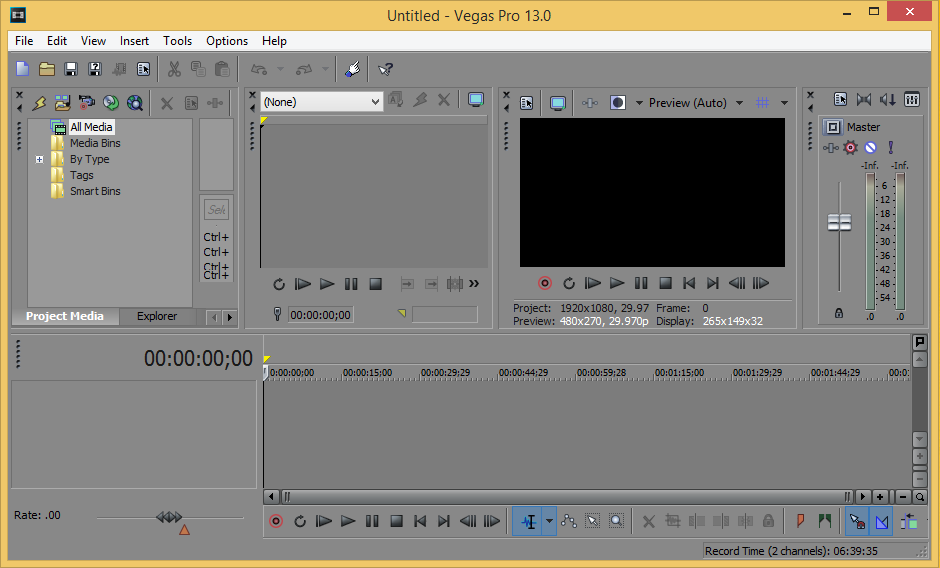Open split screen selection dropdown arrow
Screen dimensions: 940x568
639,103
